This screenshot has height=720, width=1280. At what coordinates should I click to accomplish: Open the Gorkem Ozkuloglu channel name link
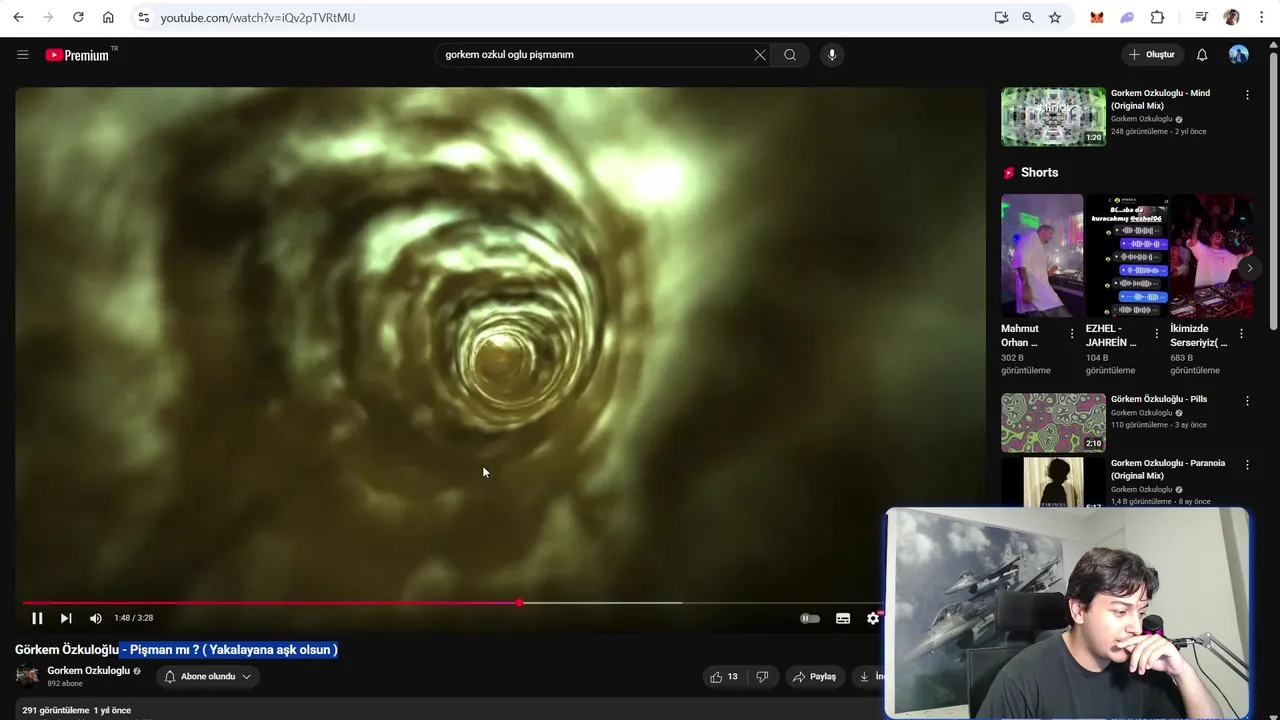pos(88,671)
